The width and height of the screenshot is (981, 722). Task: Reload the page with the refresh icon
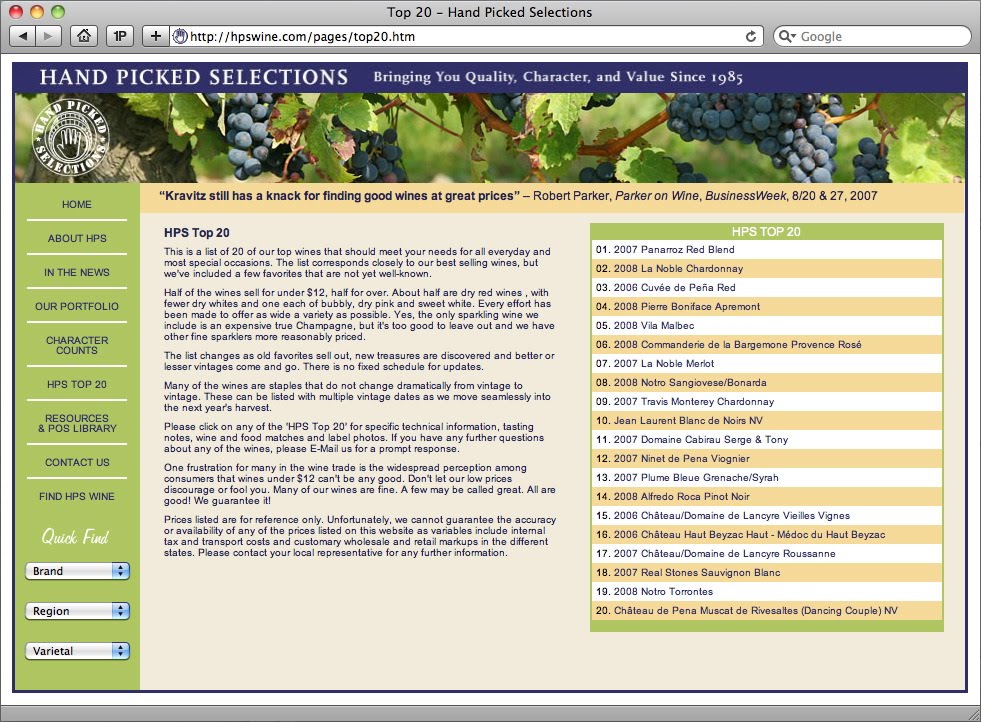751,36
